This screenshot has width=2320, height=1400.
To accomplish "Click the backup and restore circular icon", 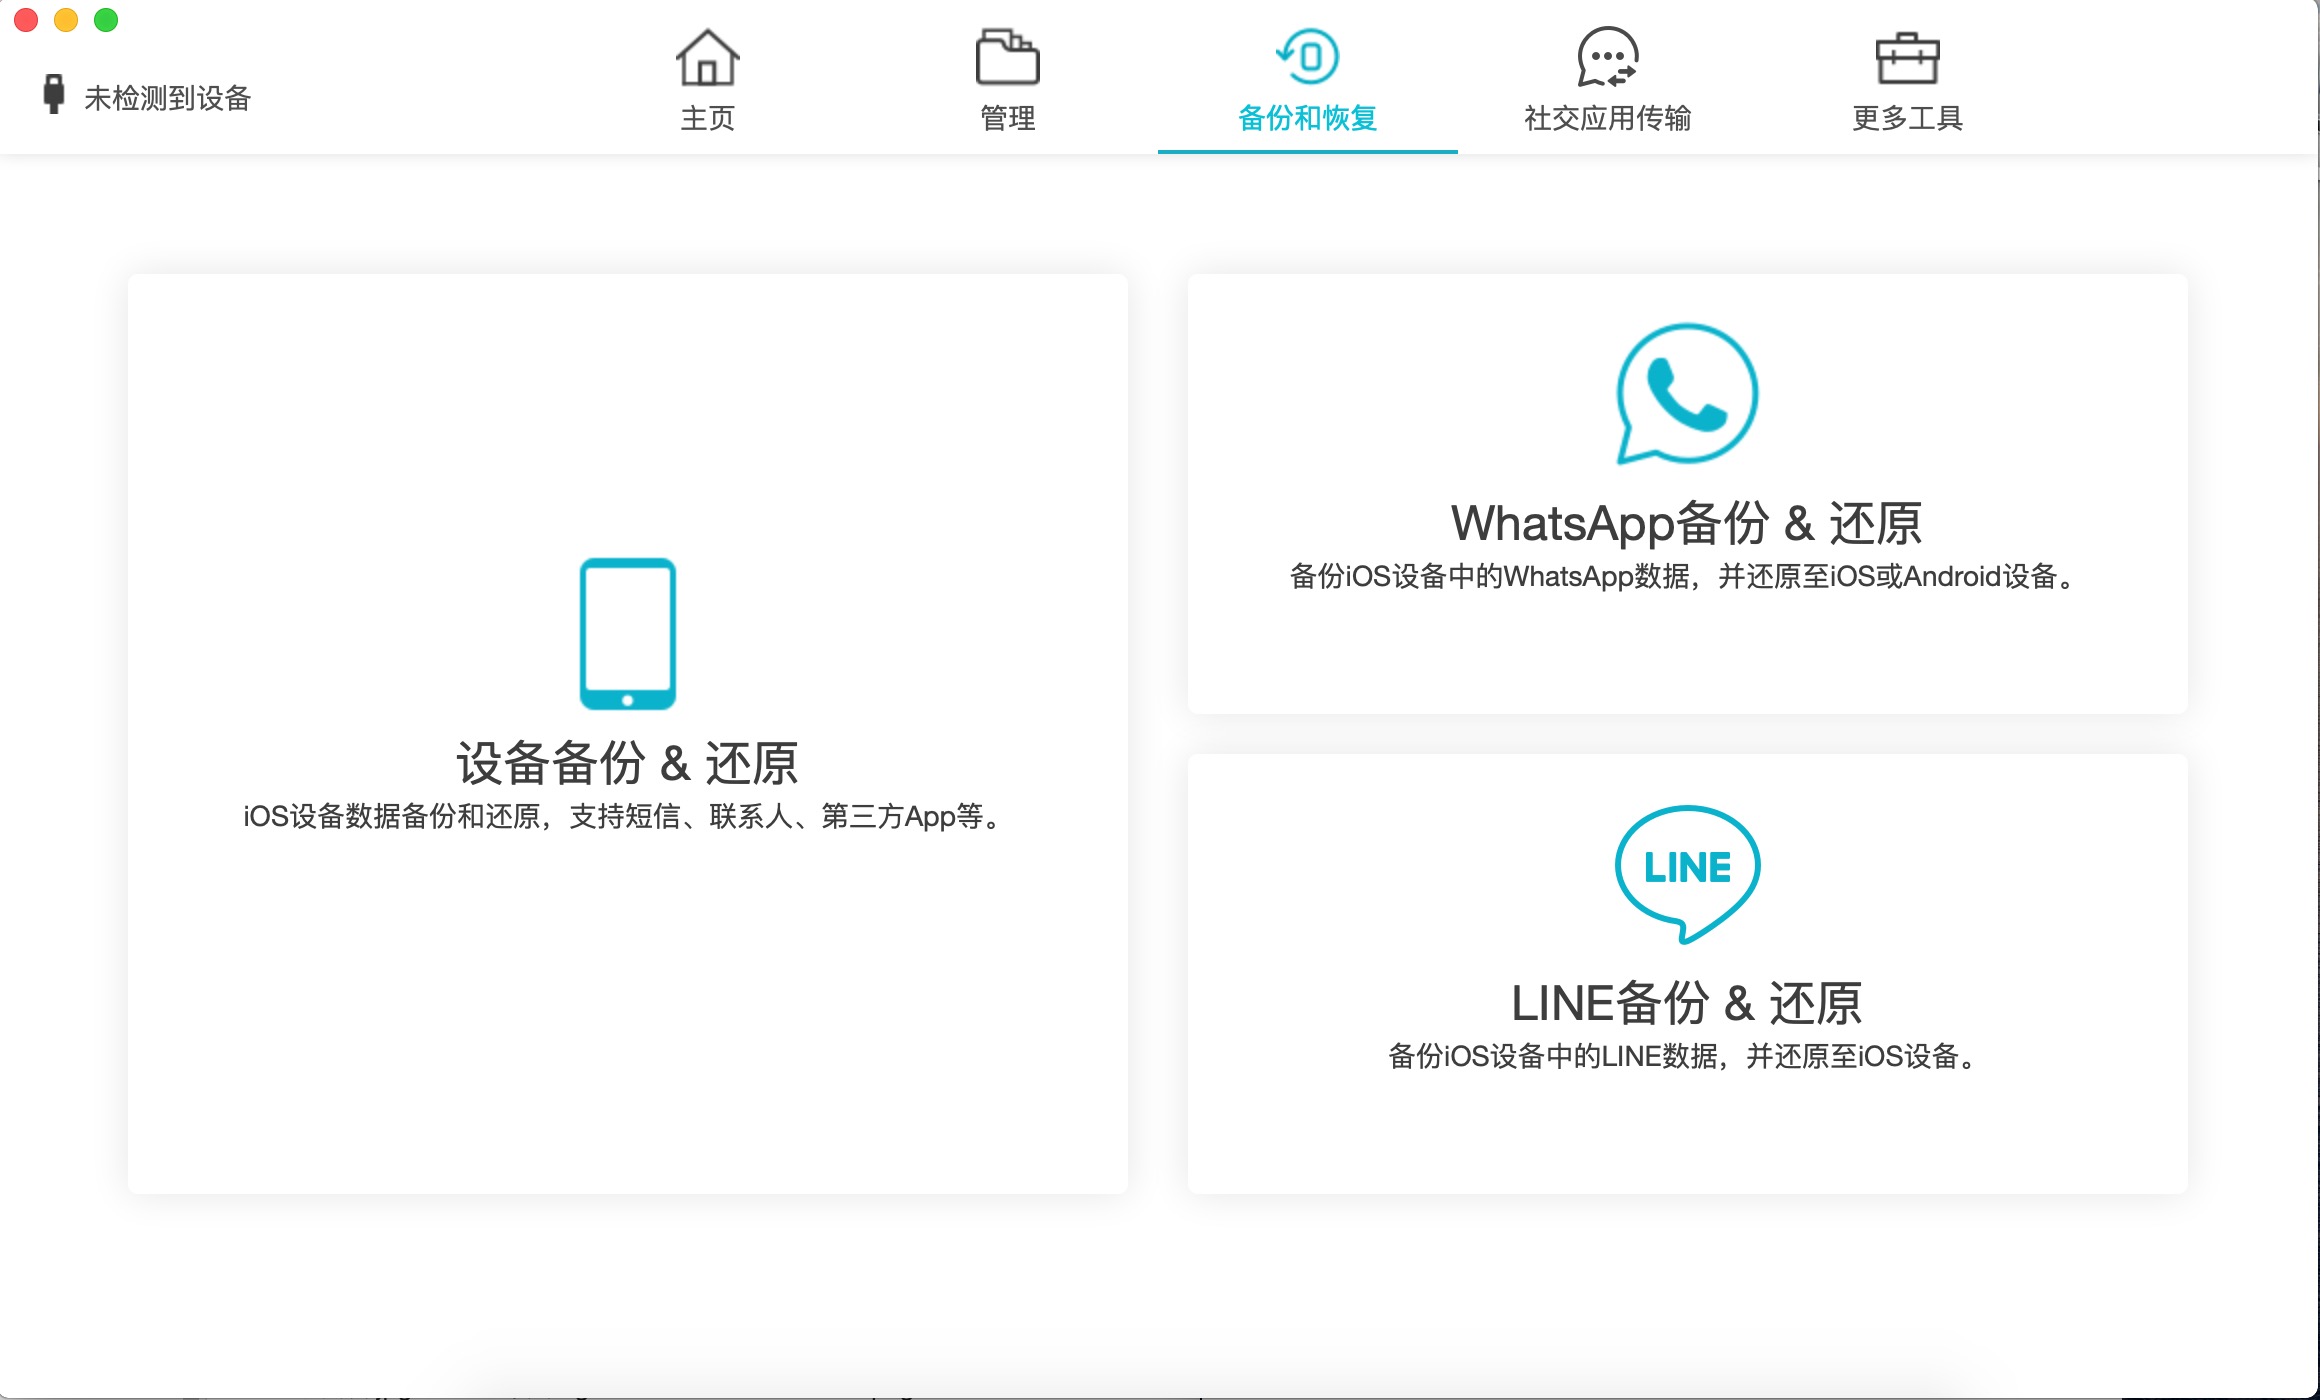I will coord(1307,57).
